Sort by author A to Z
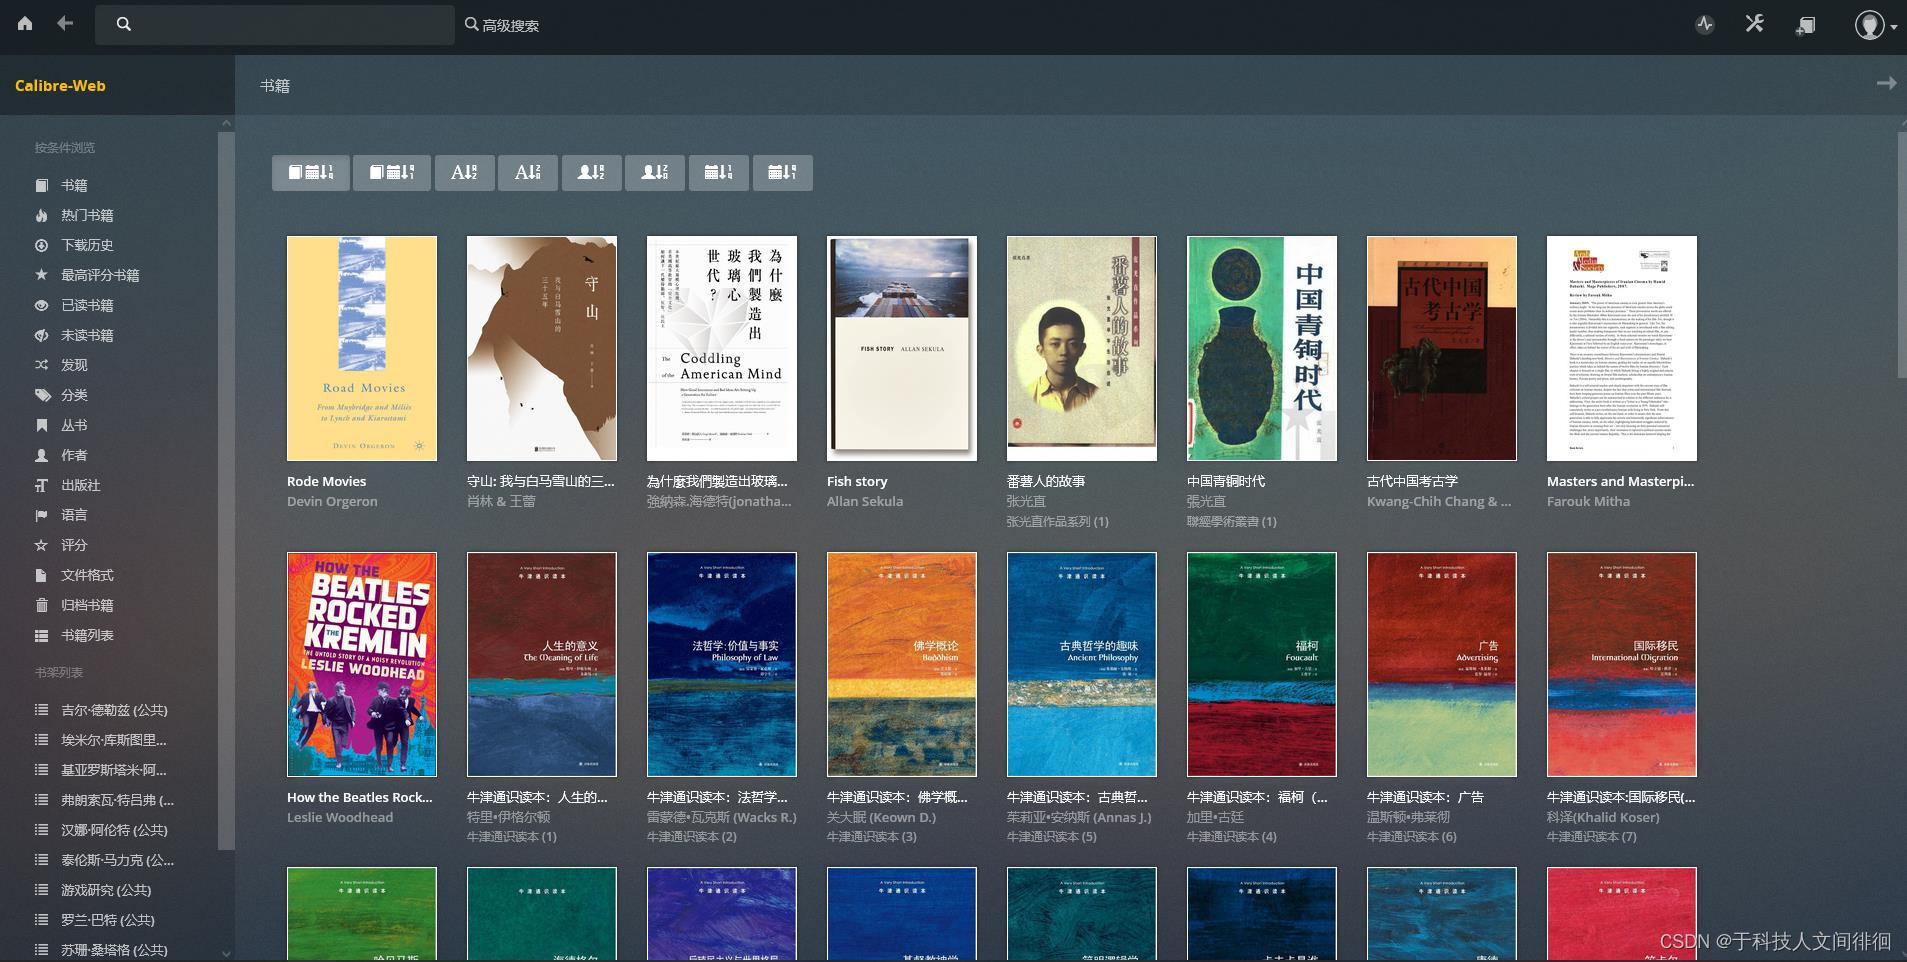The image size is (1907, 962). click(591, 173)
